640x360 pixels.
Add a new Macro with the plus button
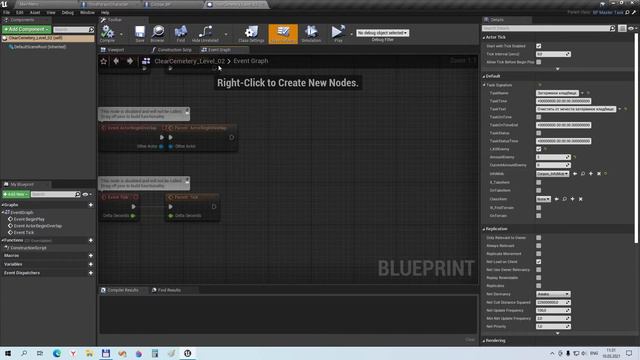click(91, 256)
